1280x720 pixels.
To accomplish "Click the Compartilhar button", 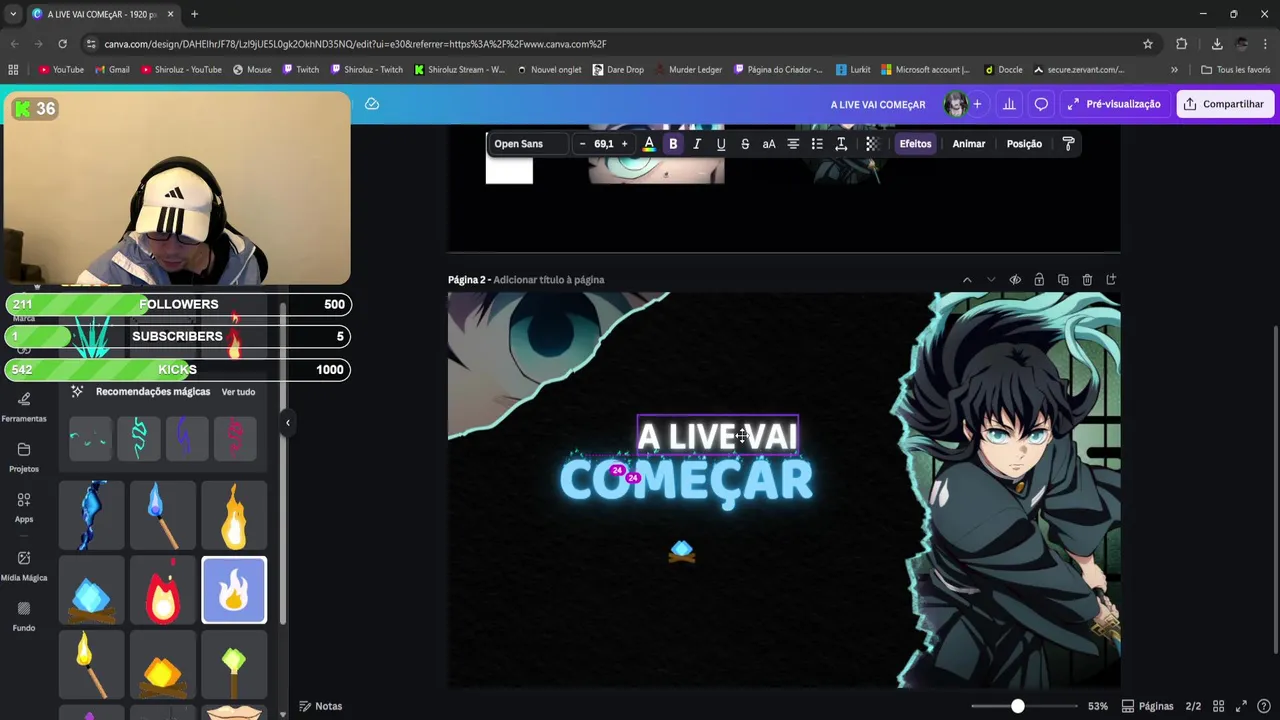I will 1225,104.
